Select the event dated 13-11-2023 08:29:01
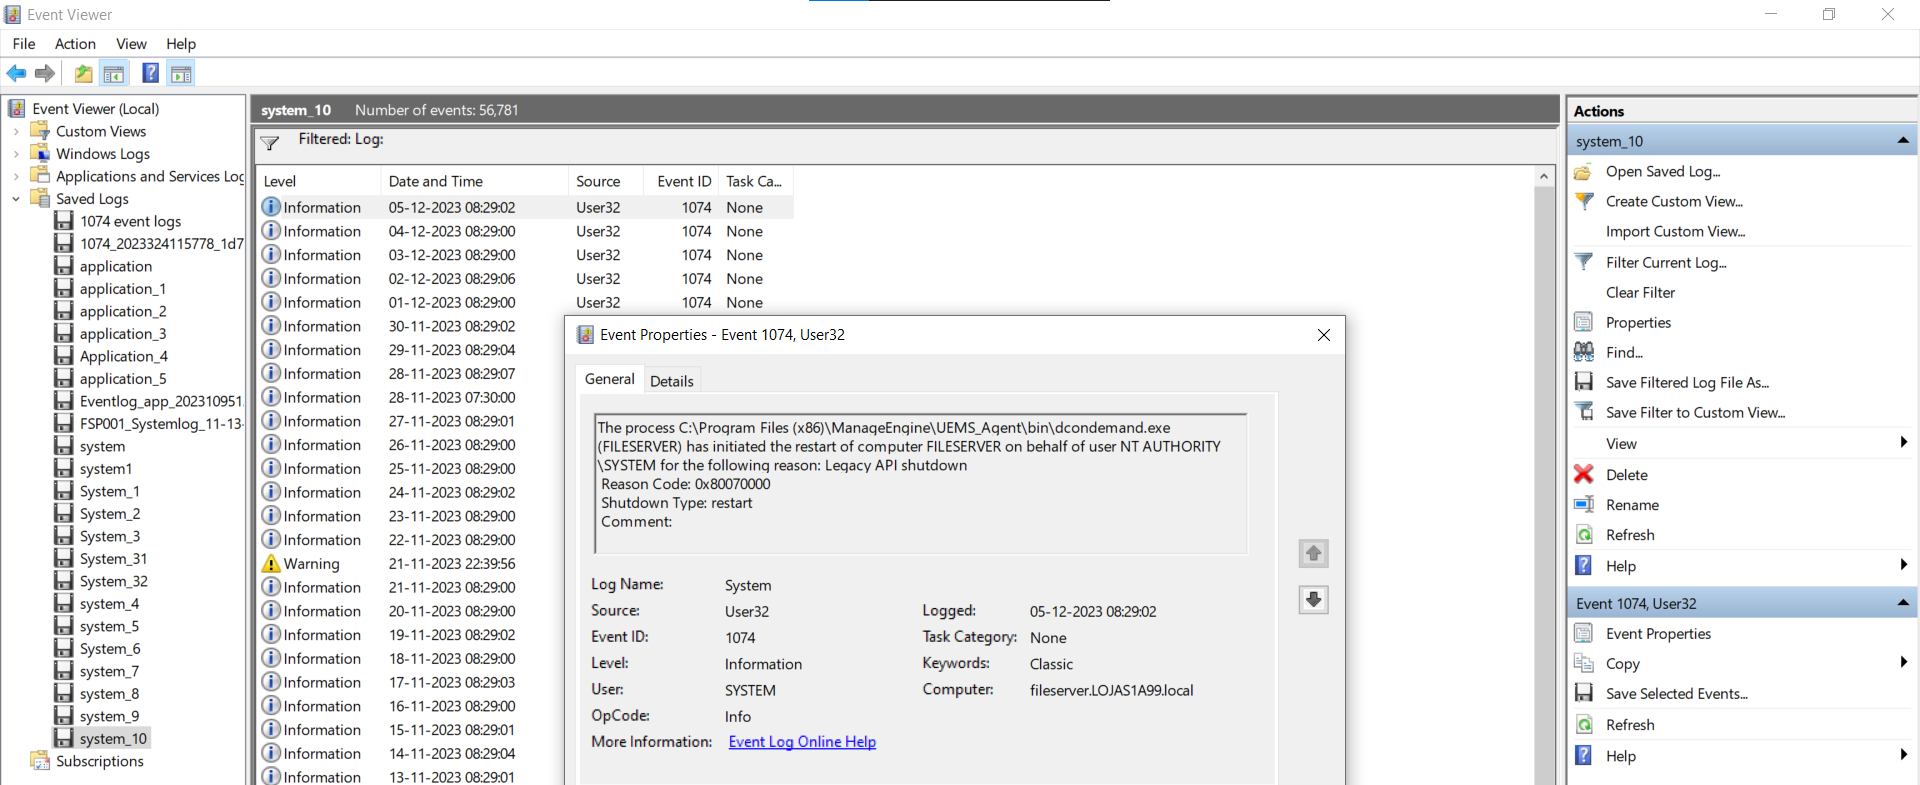 [410, 776]
